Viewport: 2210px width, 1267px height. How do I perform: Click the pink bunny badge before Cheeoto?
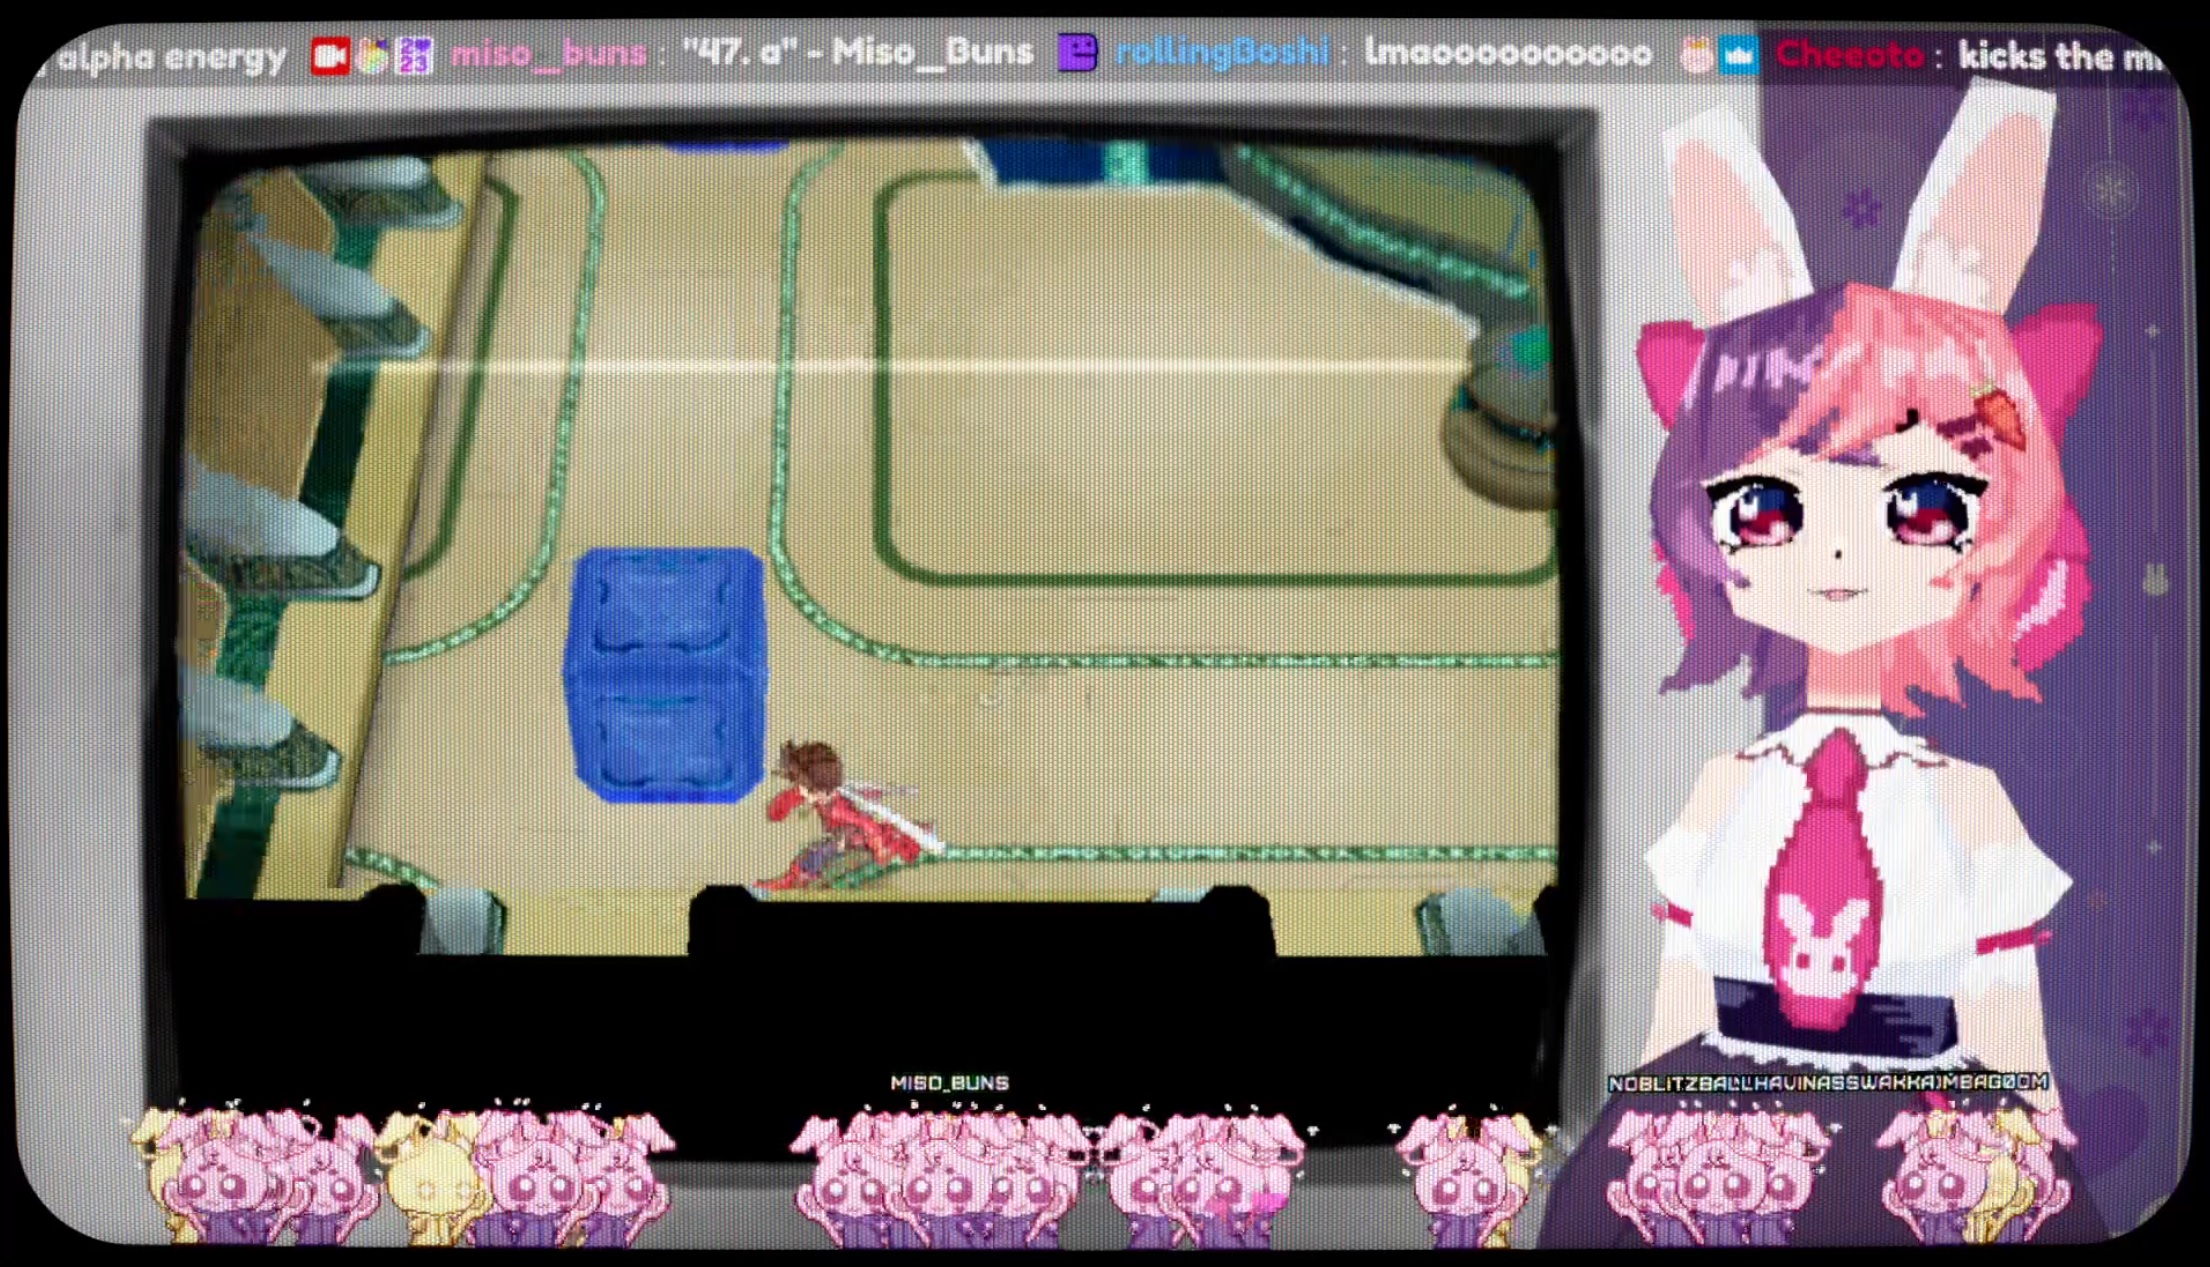1696,57
